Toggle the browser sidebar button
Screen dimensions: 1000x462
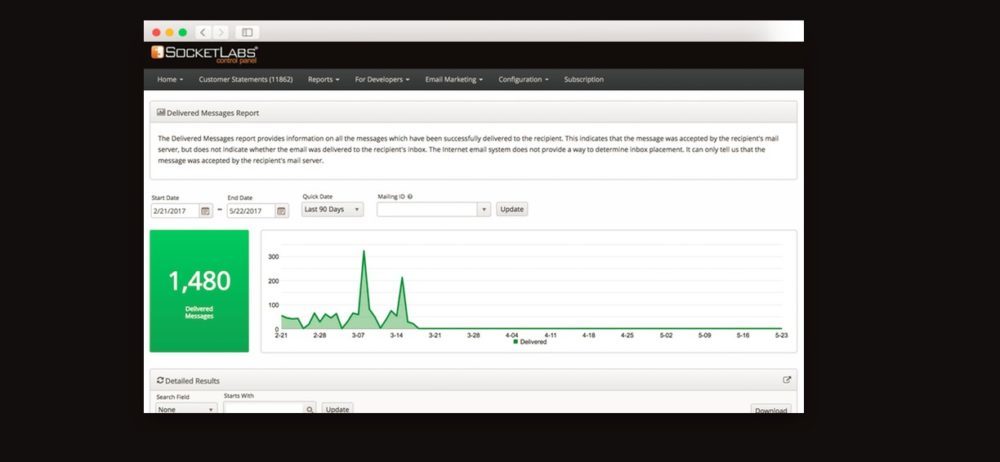247,32
